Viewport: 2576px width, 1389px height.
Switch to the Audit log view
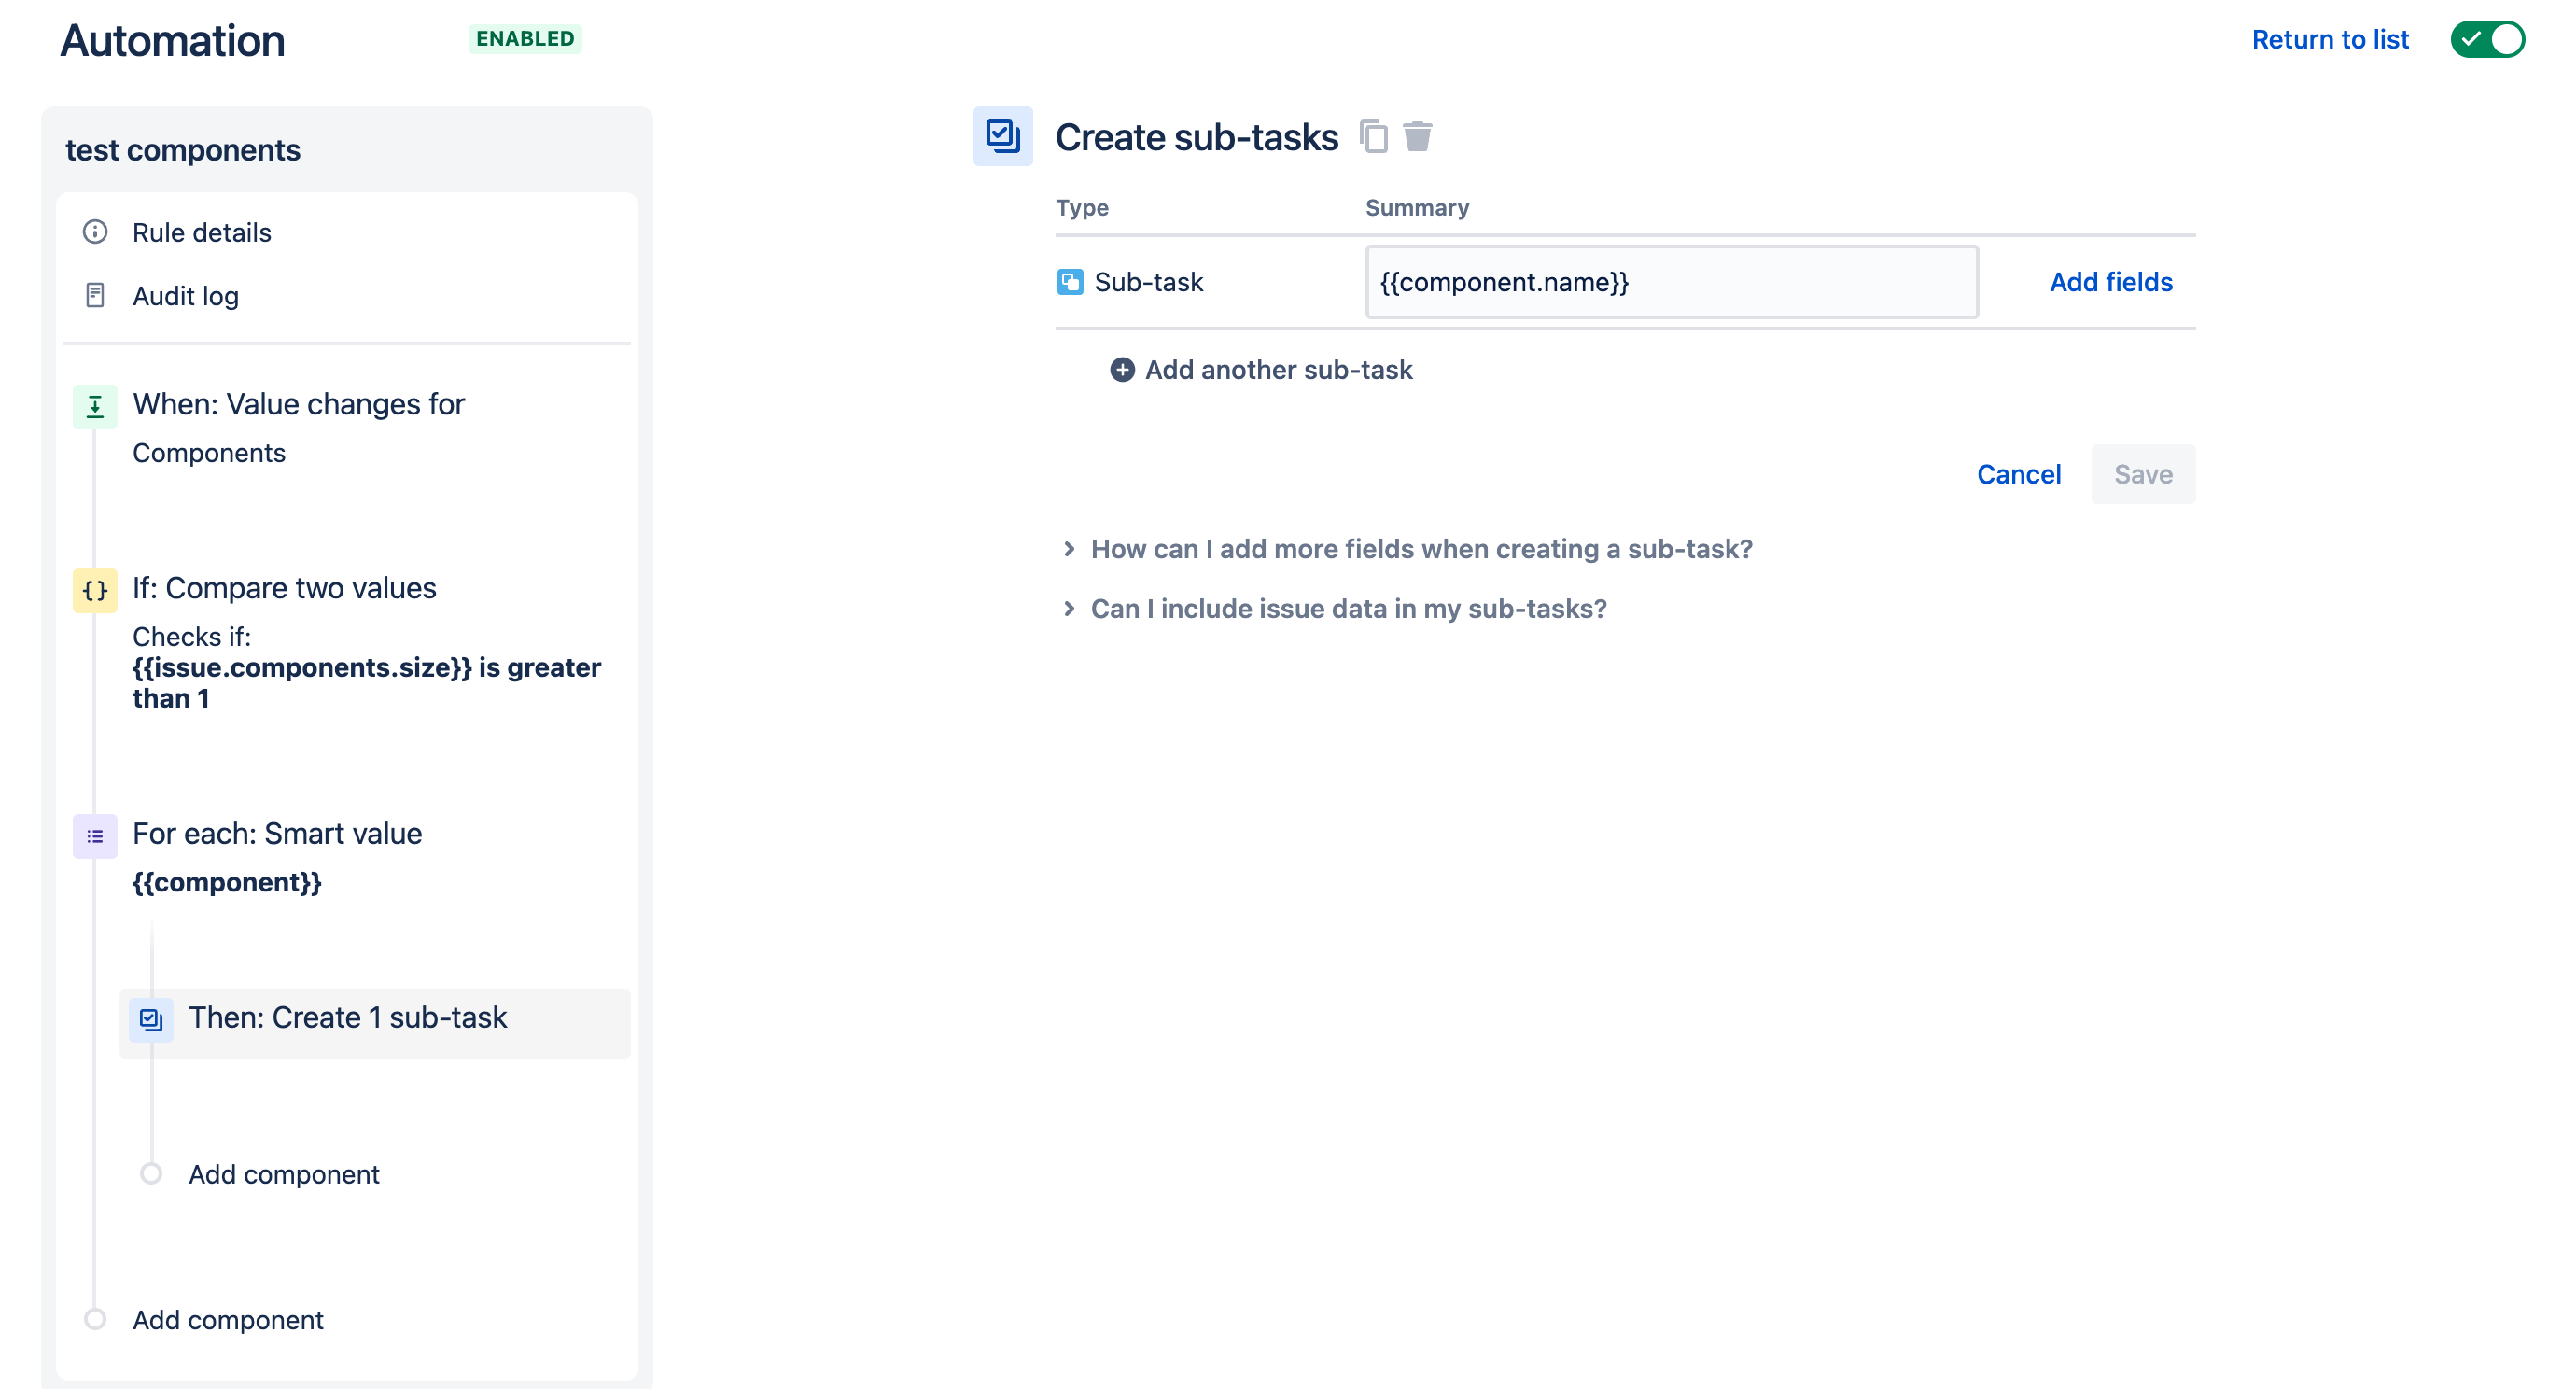(185, 295)
